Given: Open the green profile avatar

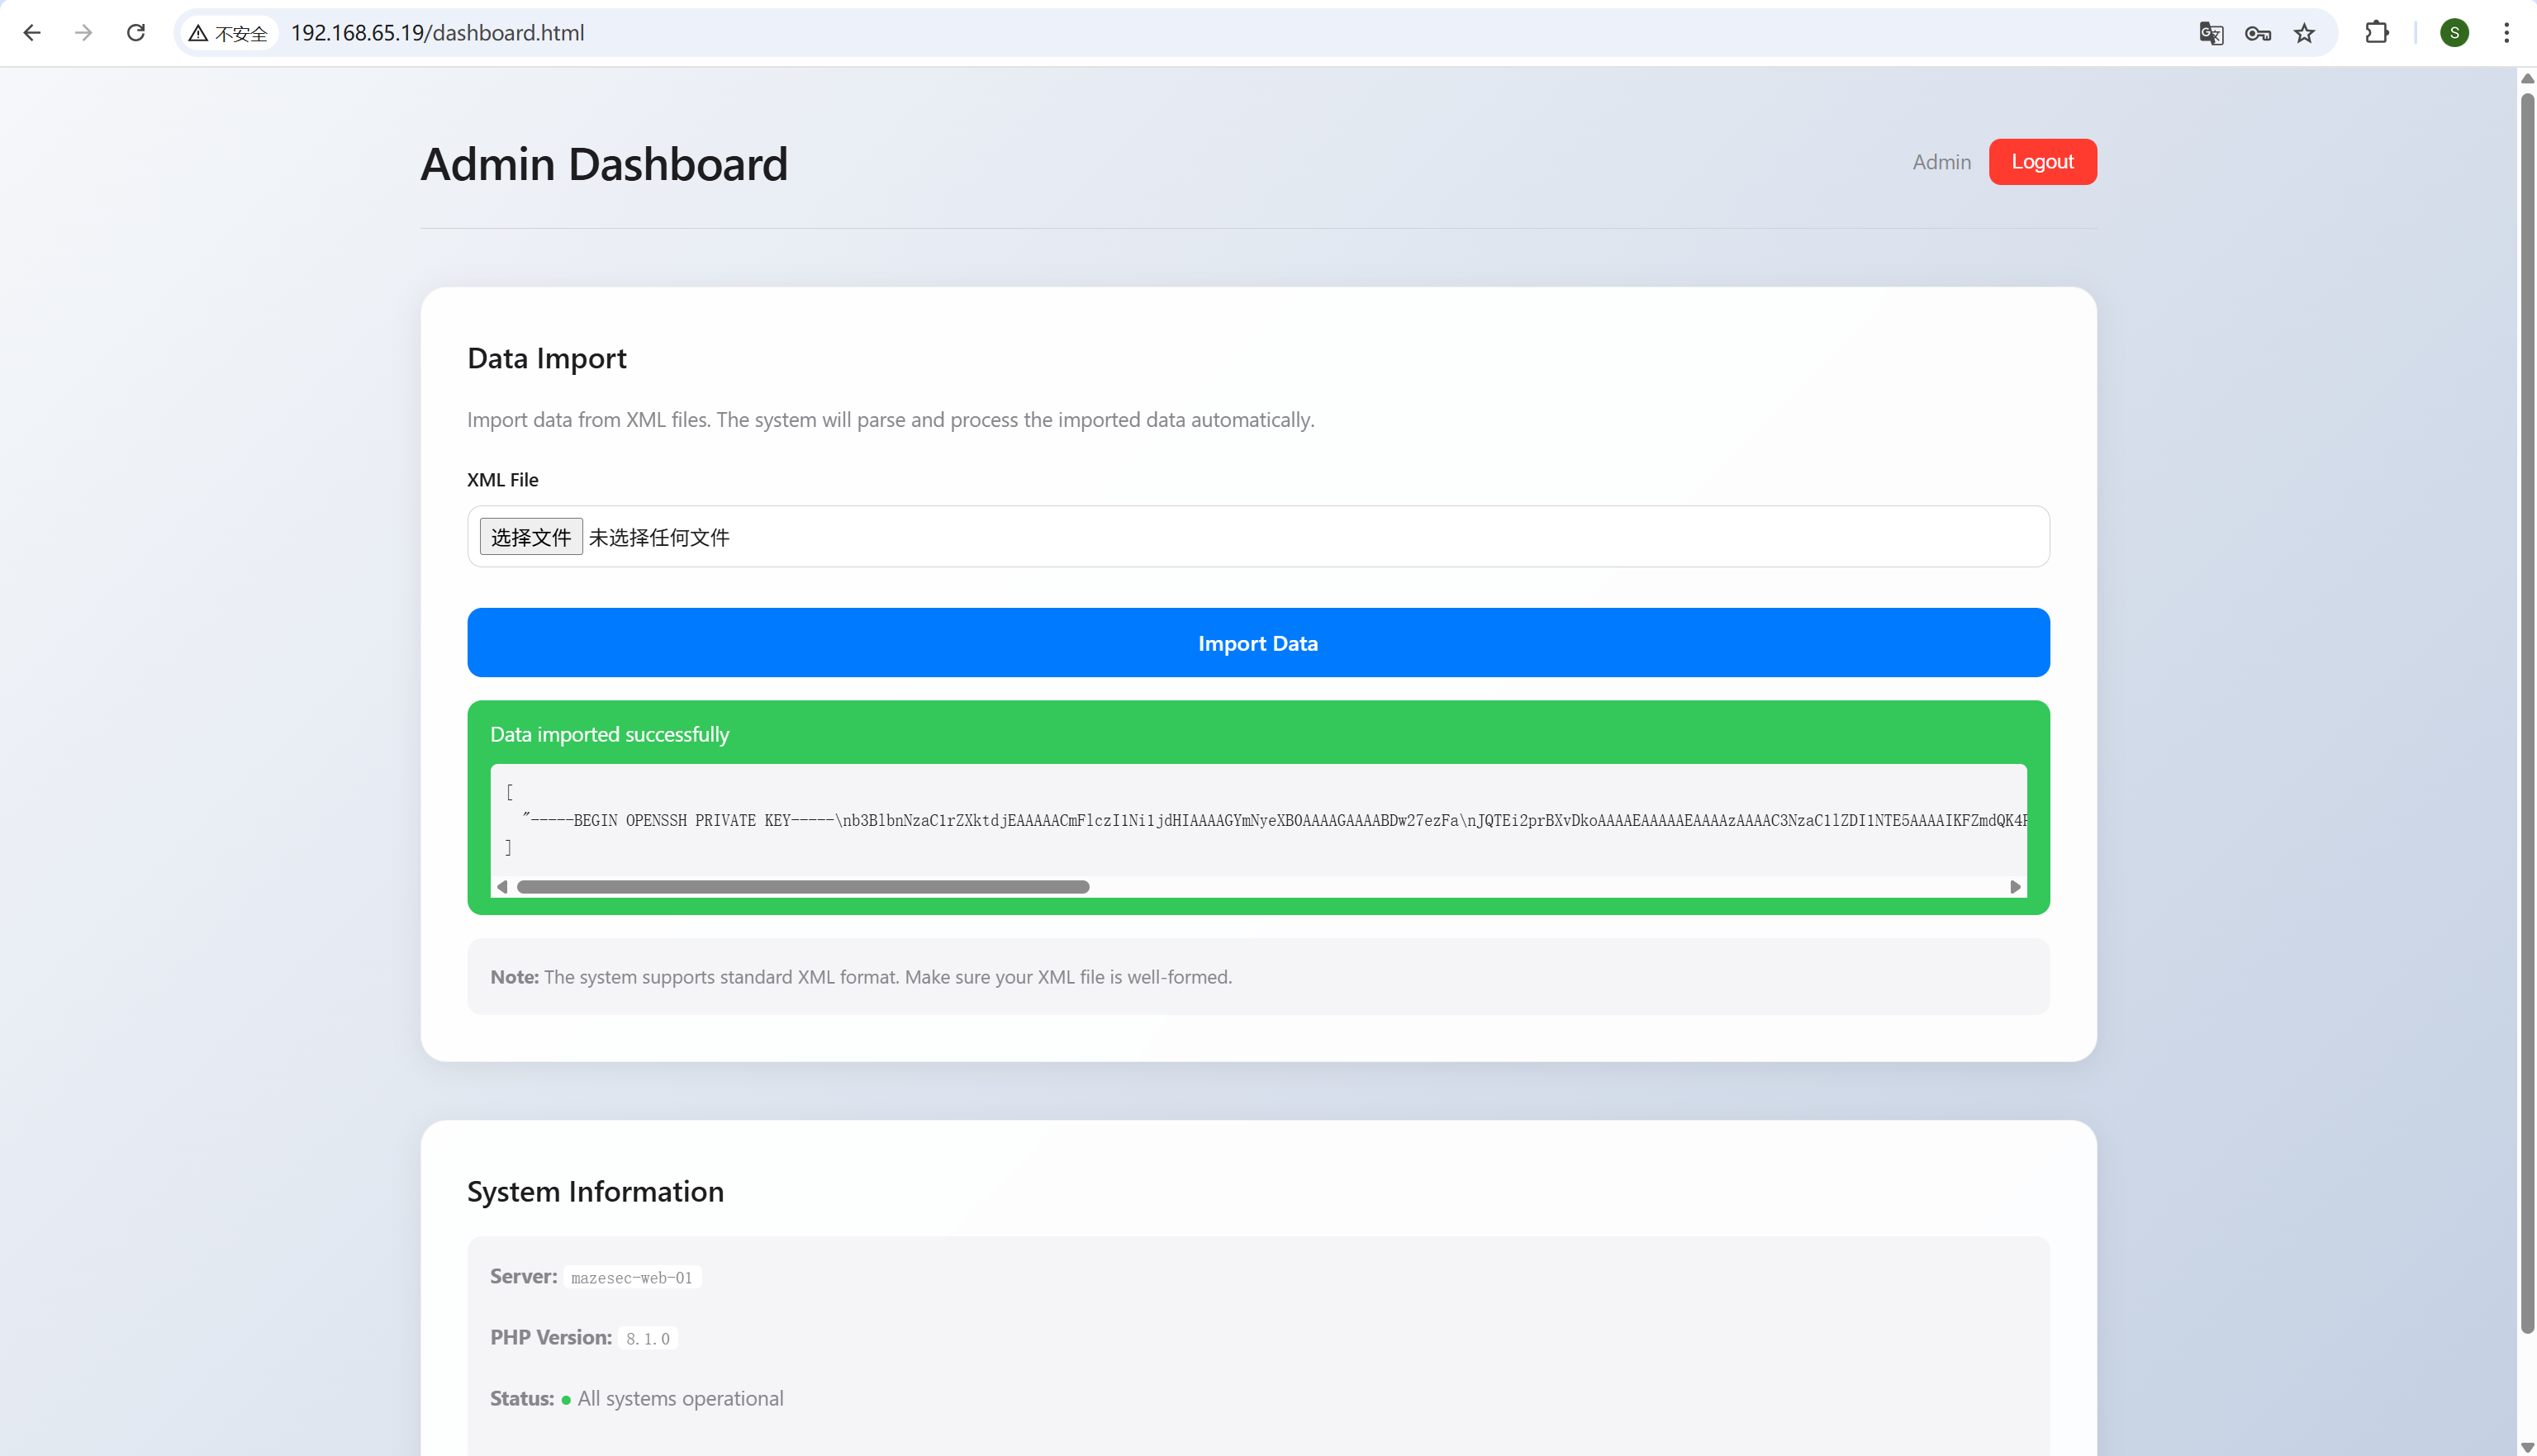Looking at the screenshot, I should (2454, 33).
